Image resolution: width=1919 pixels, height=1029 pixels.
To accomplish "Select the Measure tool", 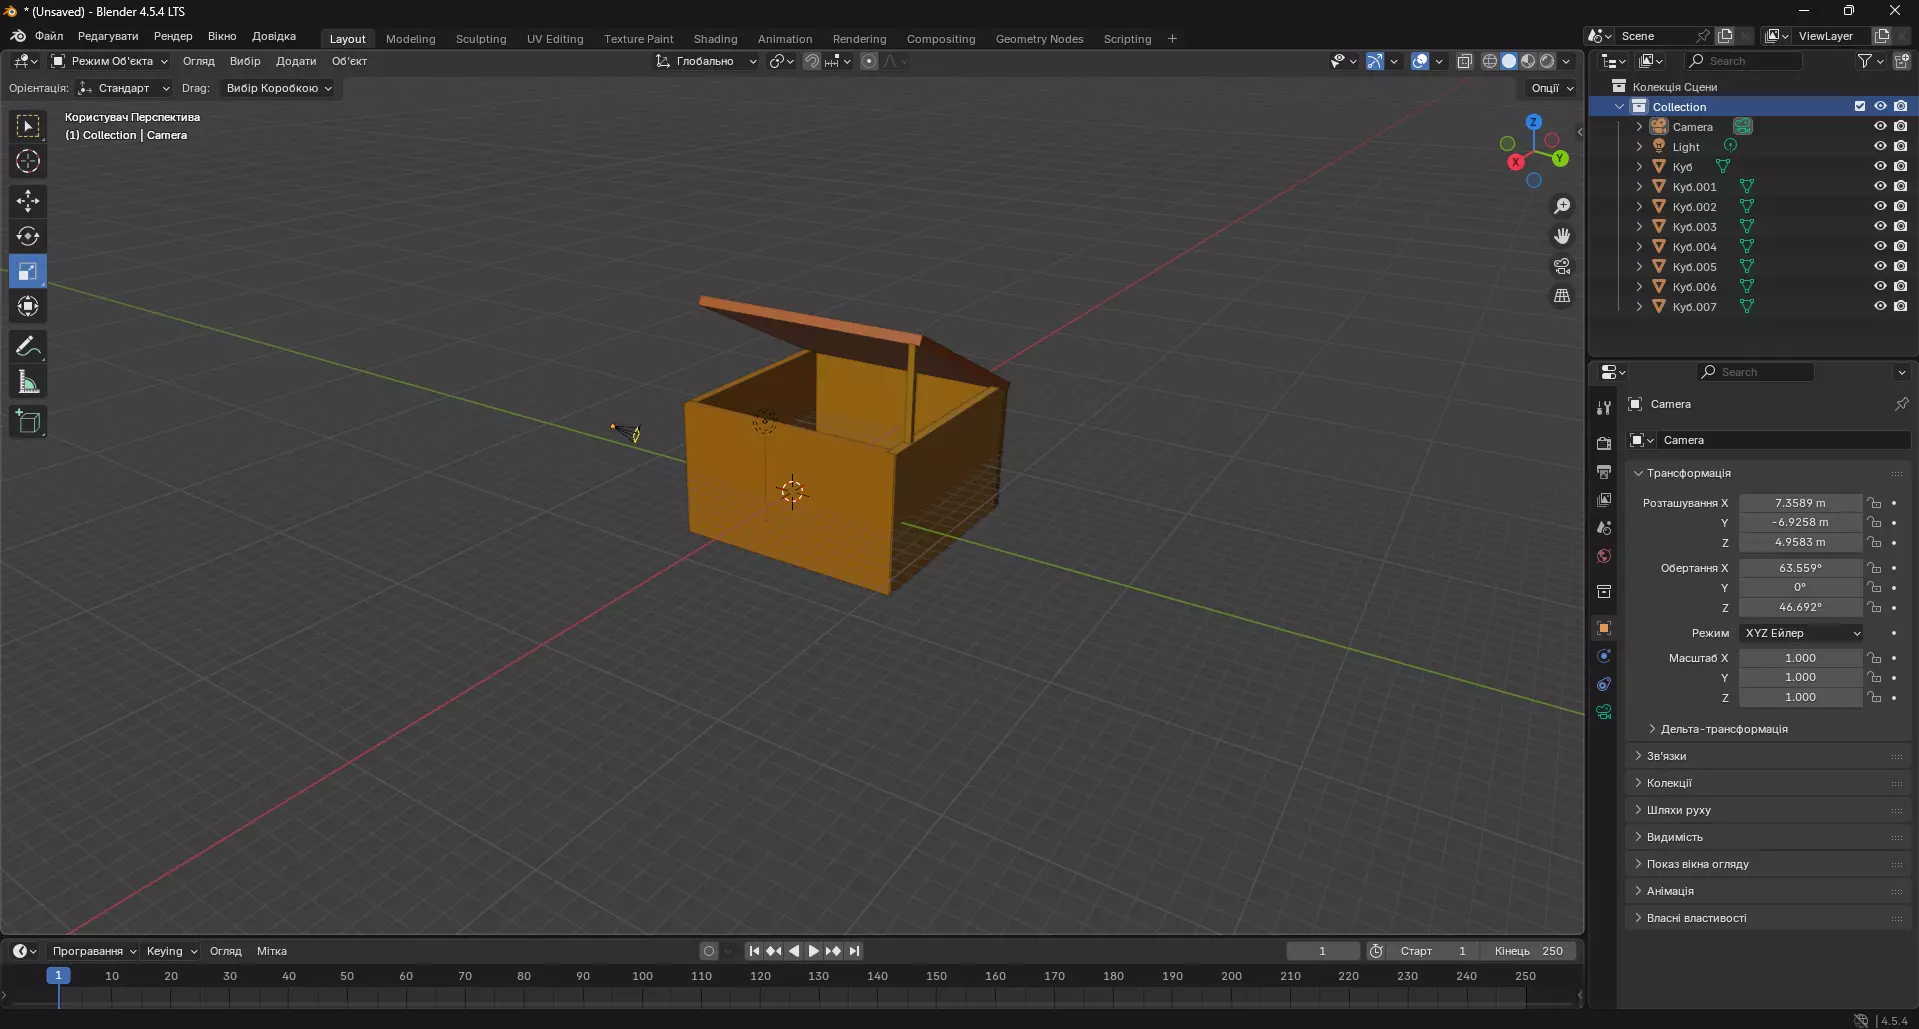I will click(28, 382).
